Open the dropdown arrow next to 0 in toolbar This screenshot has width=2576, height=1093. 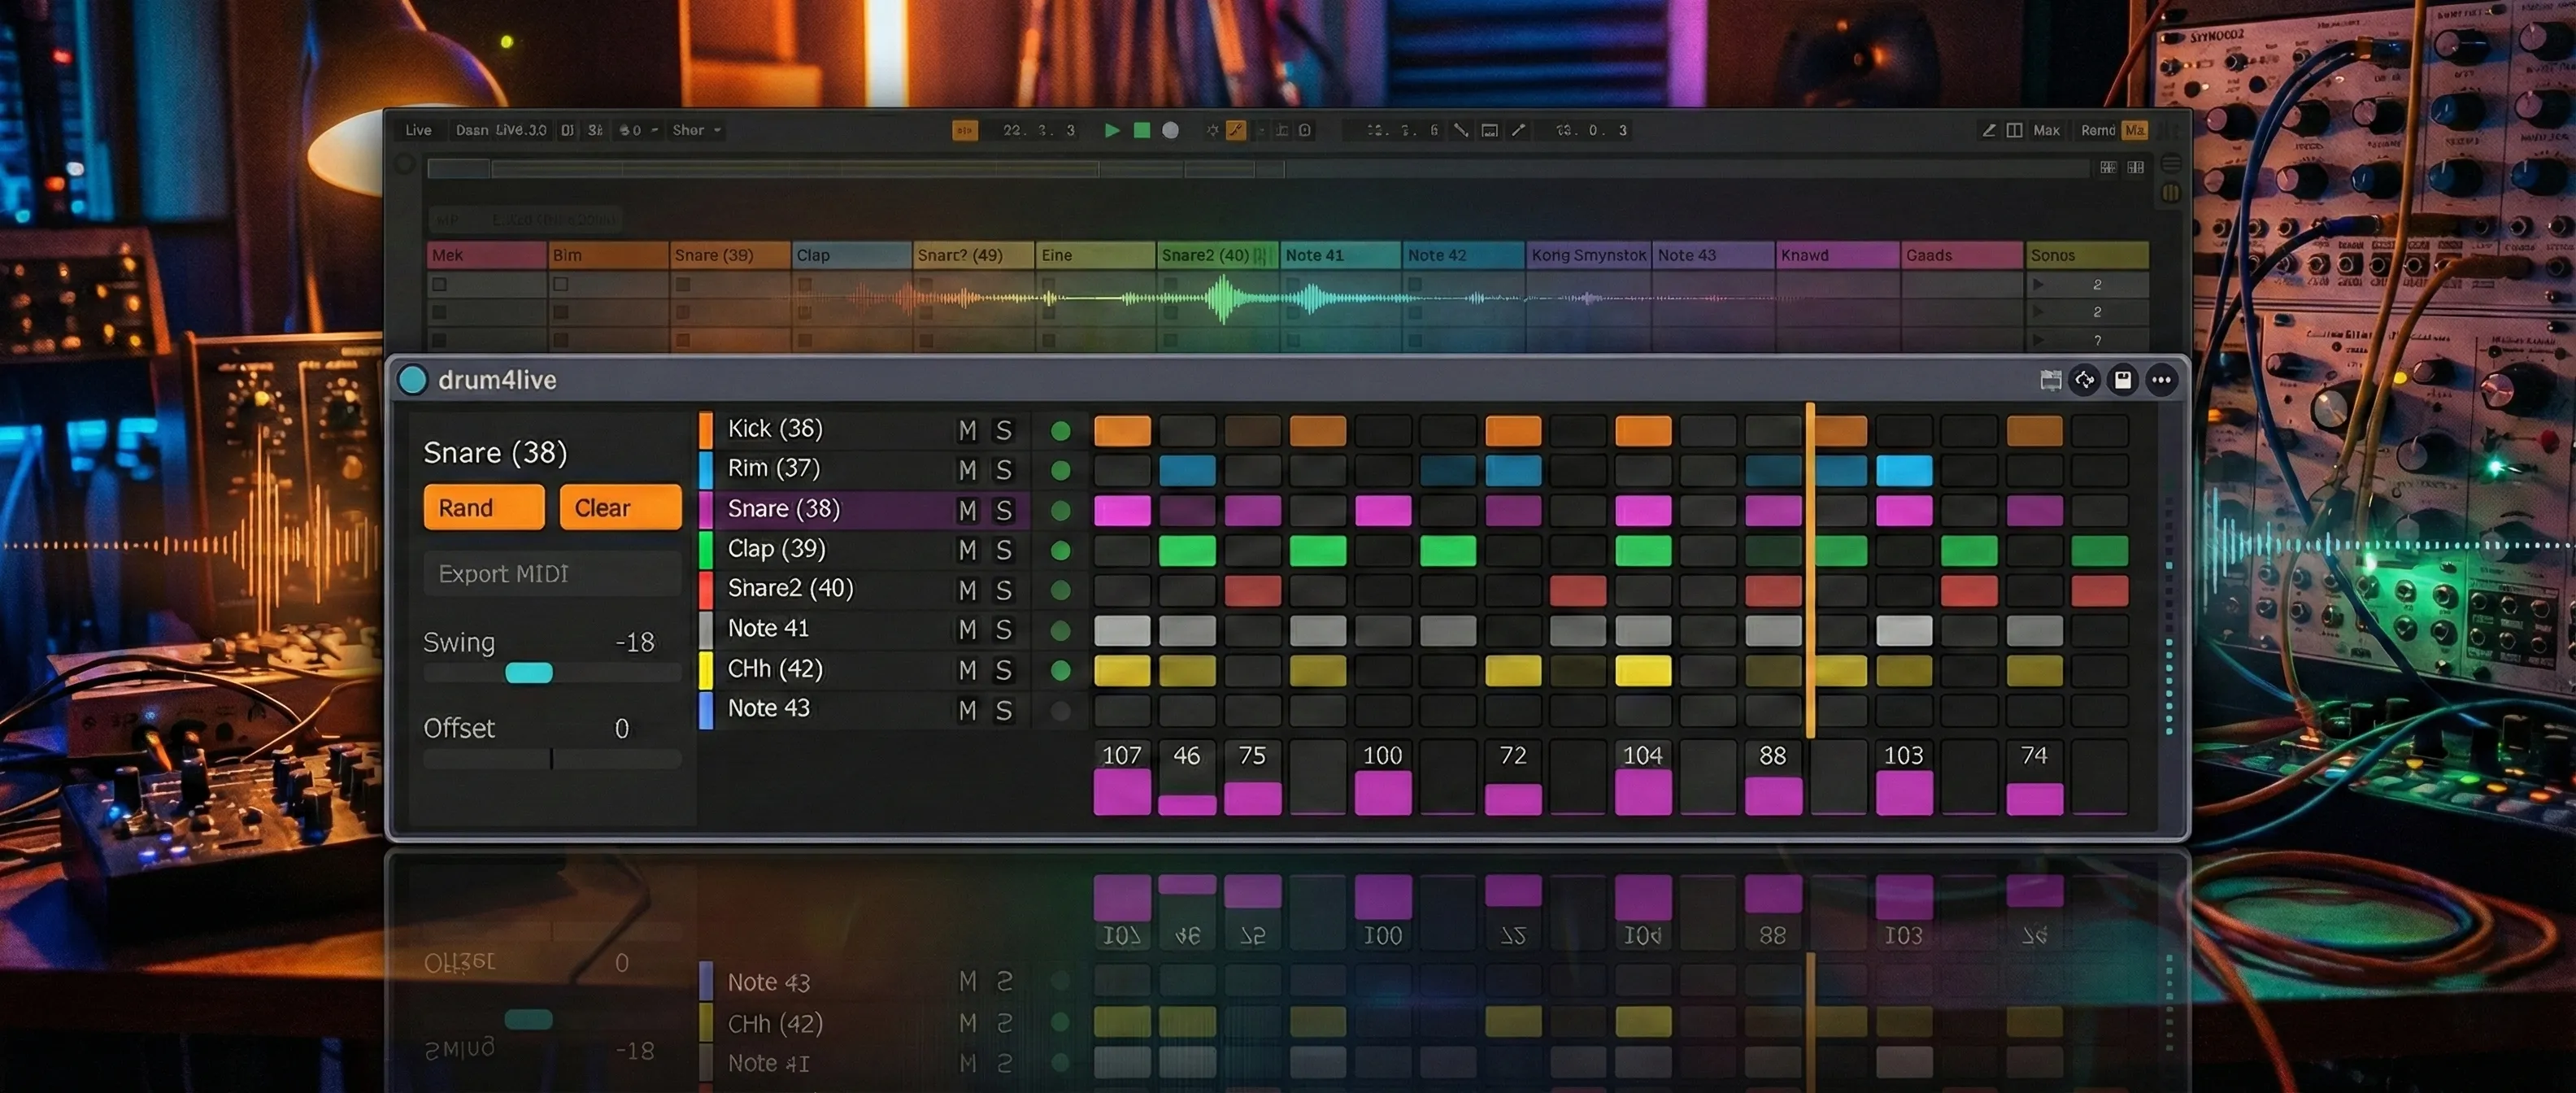point(654,130)
